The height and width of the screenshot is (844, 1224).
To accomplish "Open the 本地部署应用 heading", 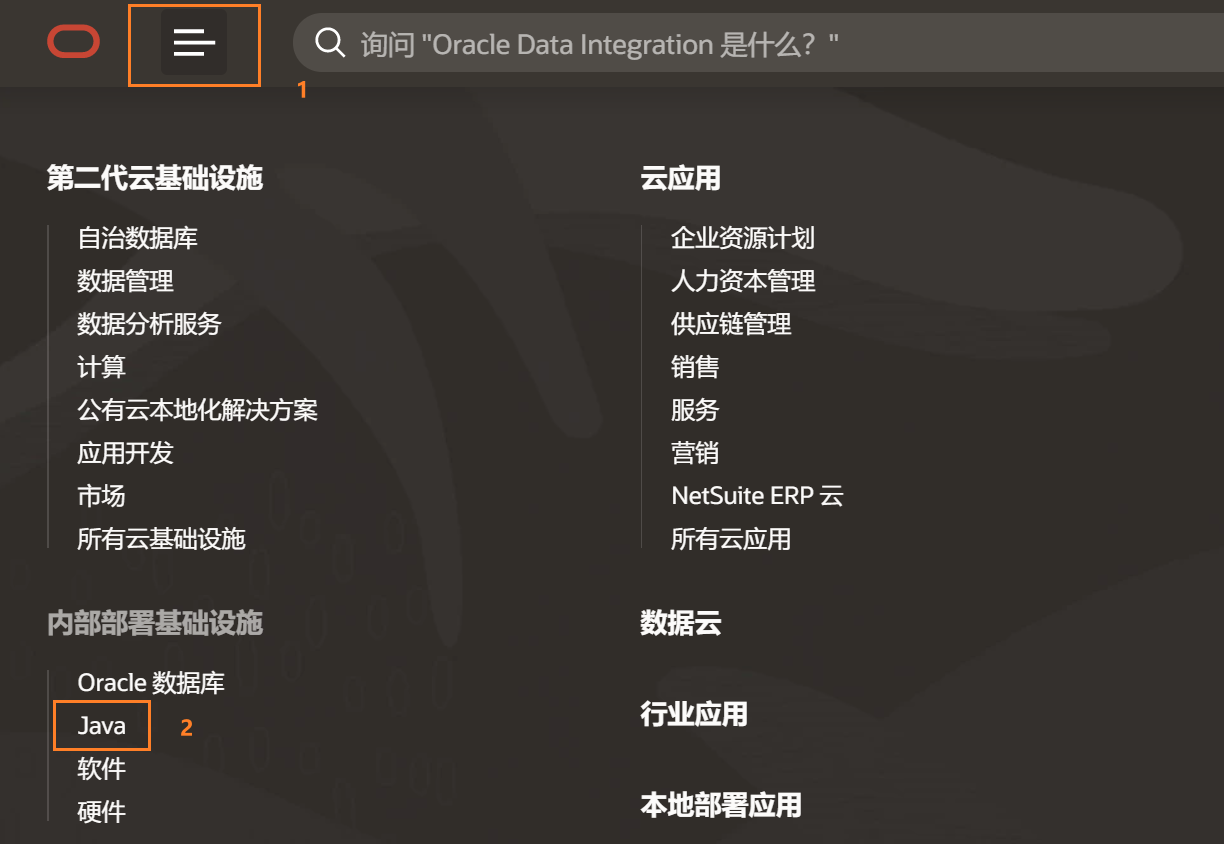I will 721,805.
